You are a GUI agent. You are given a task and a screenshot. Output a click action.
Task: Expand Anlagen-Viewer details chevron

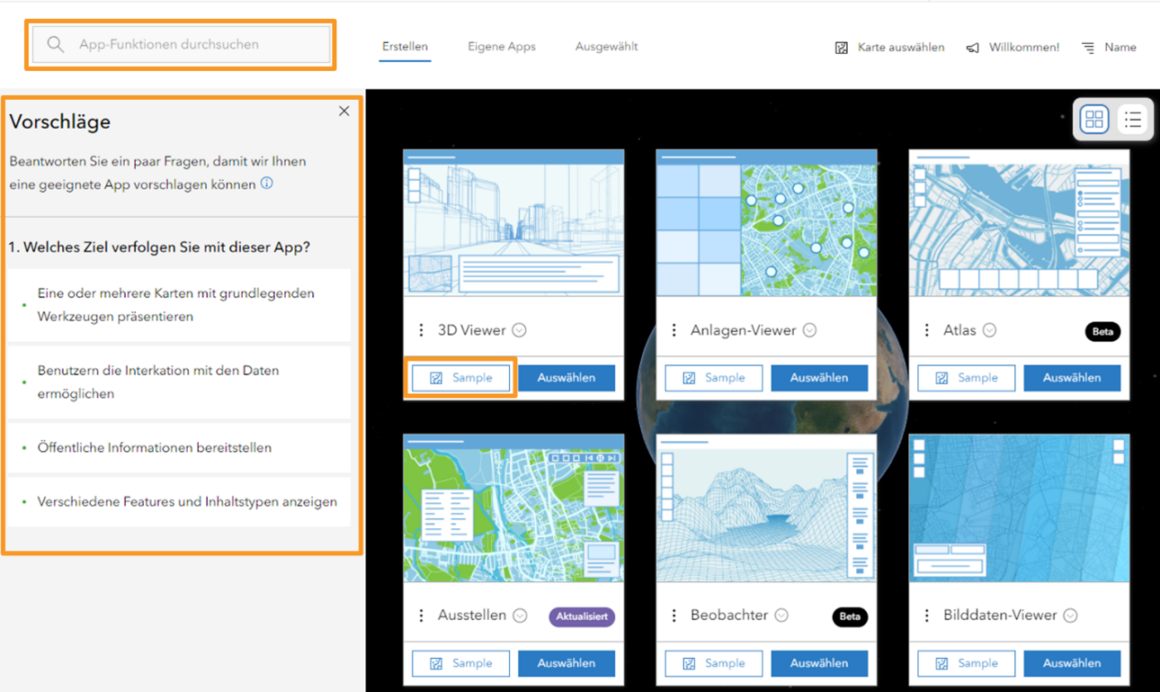click(x=810, y=330)
